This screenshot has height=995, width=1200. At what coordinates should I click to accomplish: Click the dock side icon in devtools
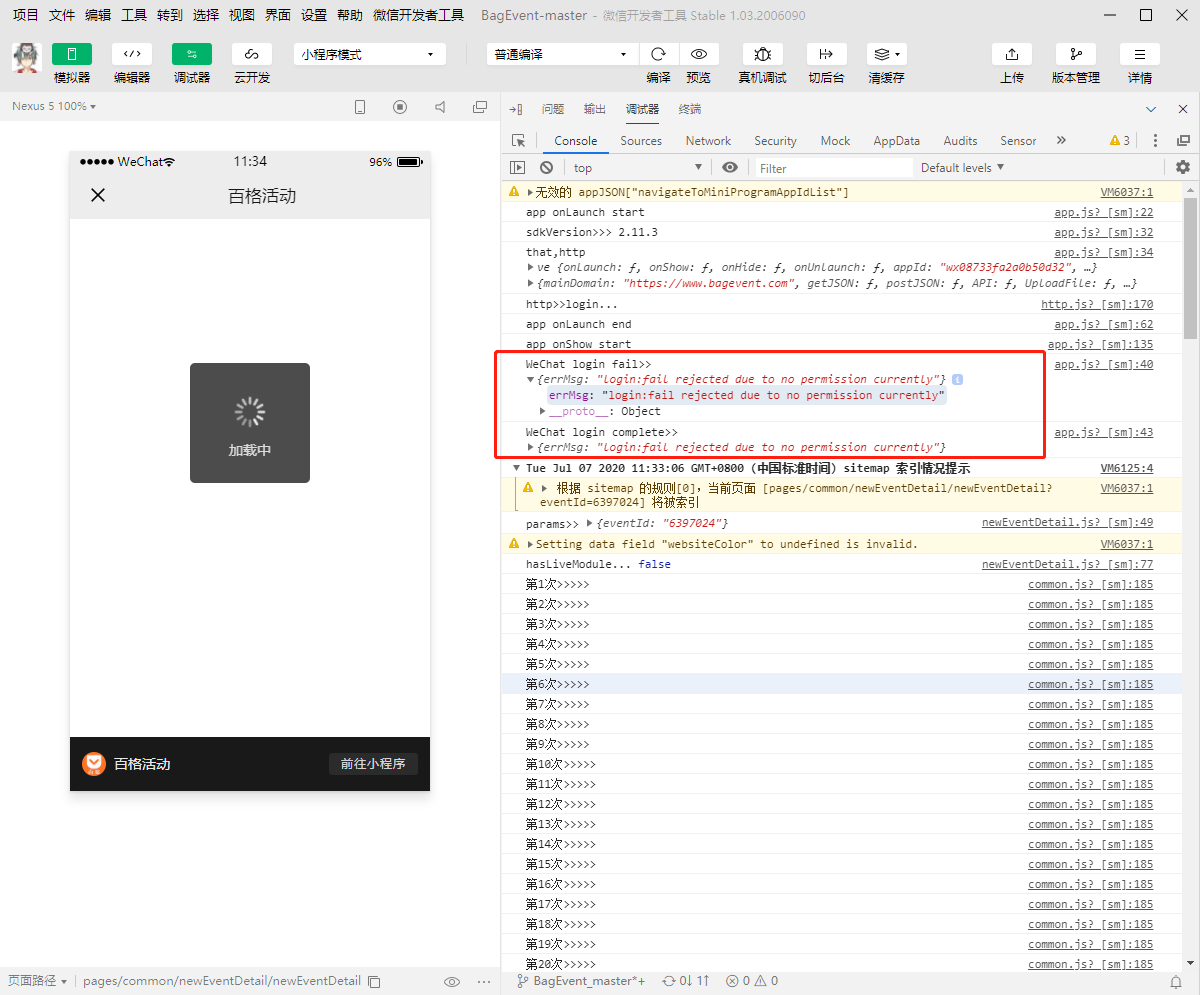click(x=1183, y=141)
